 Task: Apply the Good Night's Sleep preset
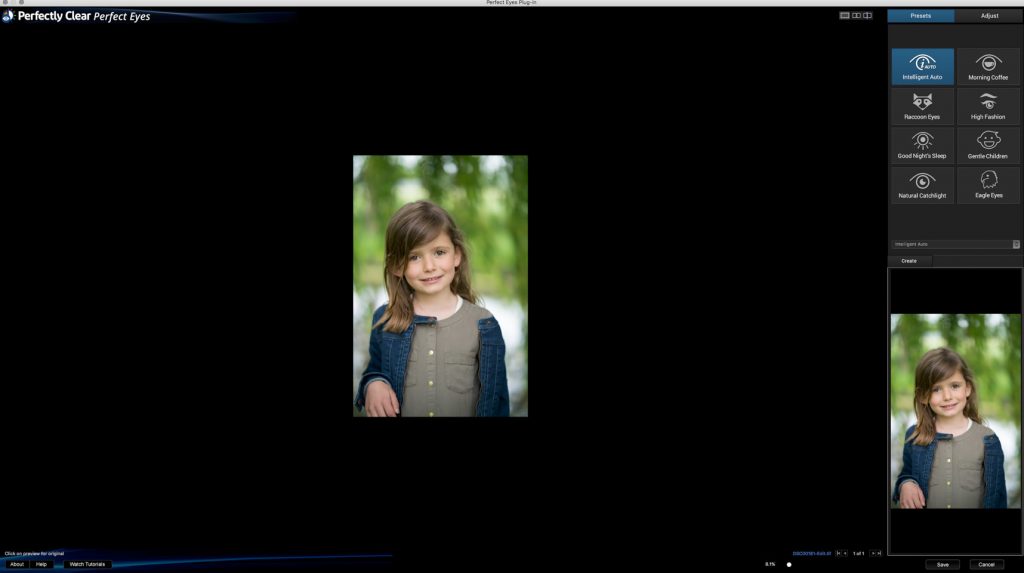922,145
